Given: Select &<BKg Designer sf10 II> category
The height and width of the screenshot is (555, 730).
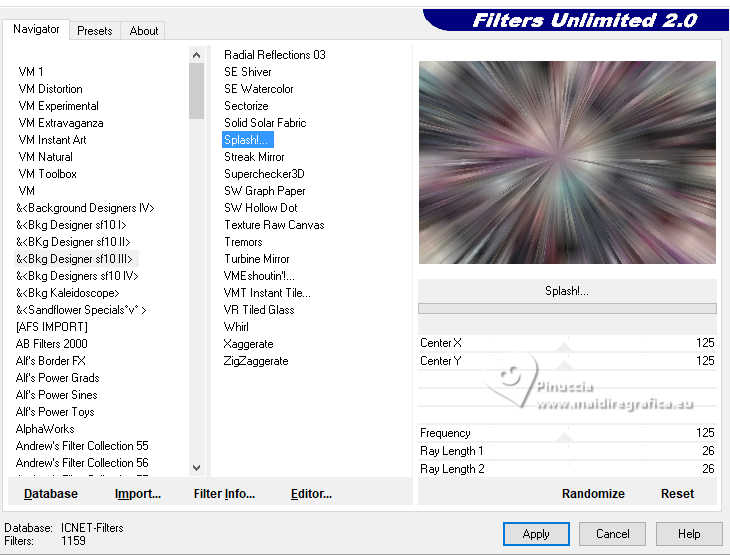Looking at the screenshot, I should [x=73, y=242].
